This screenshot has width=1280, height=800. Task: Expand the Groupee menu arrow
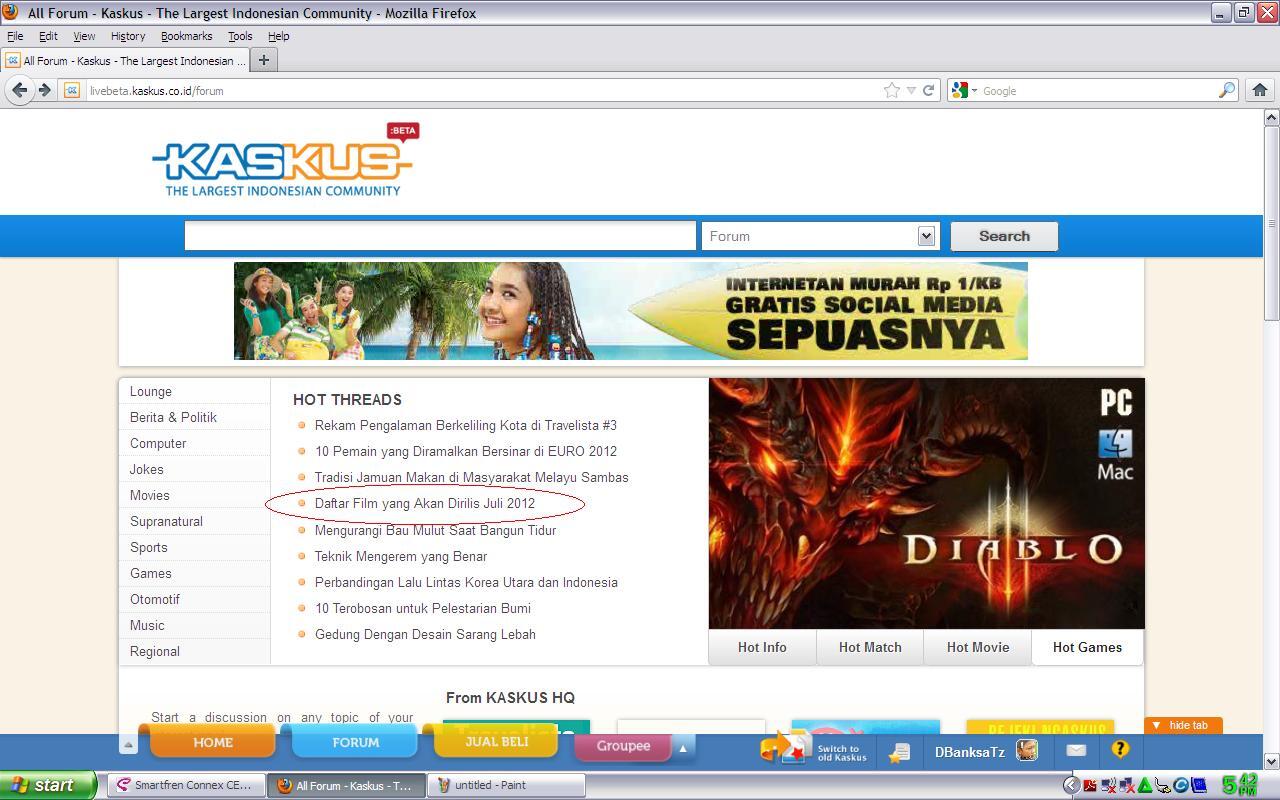coord(683,747)
